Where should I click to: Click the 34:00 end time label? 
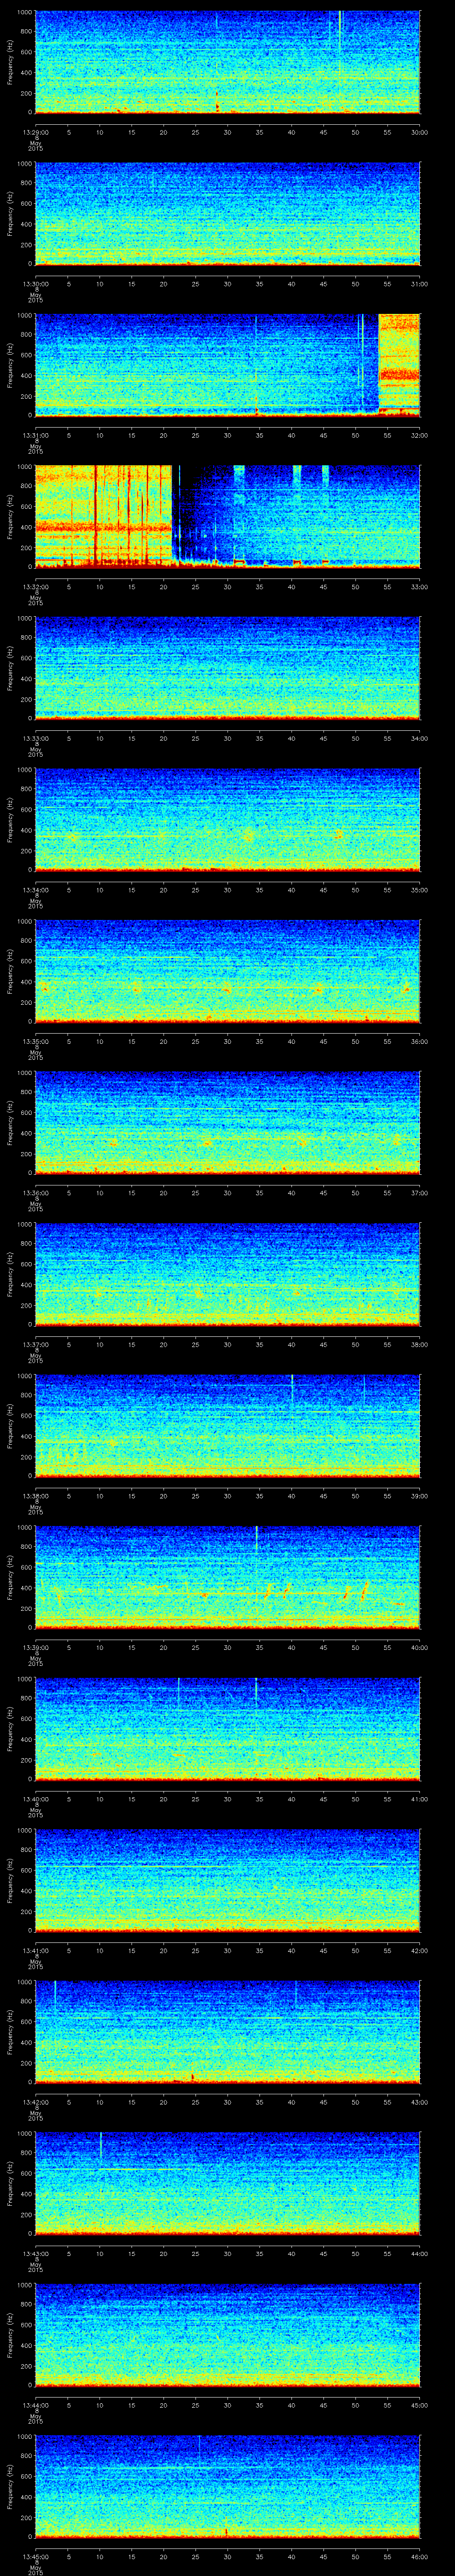(x=420, y=738)
